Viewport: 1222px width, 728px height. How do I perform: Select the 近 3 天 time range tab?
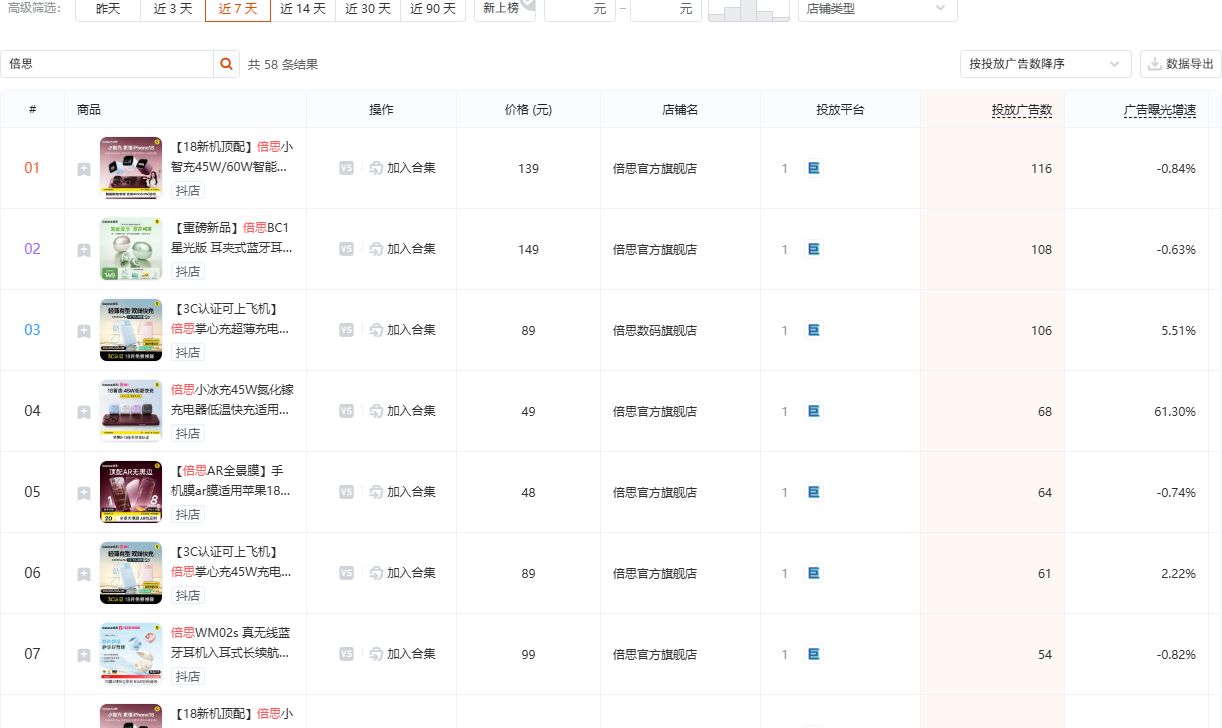(x=173, y=9)
